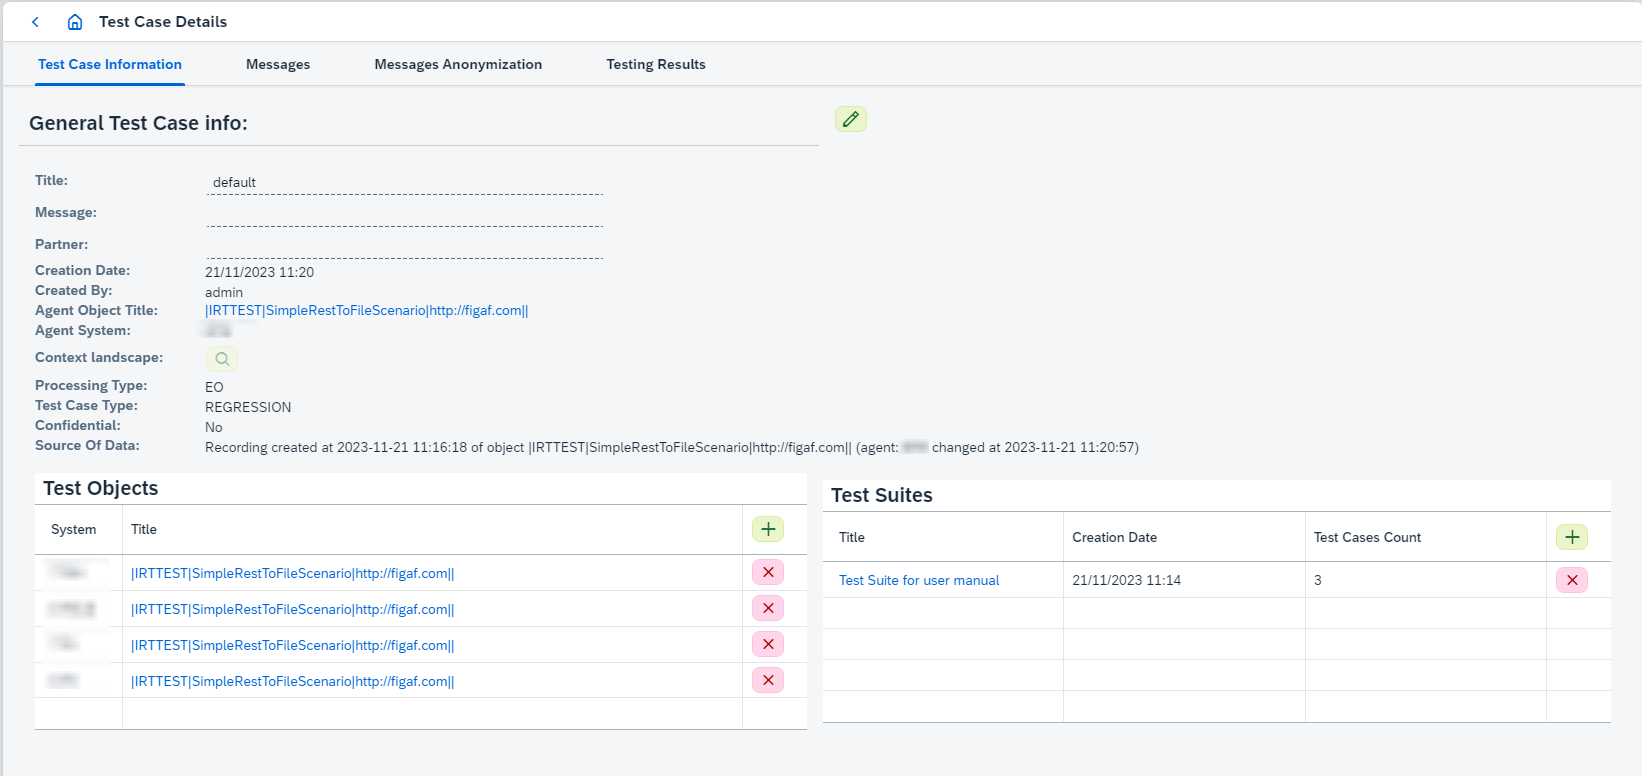Open the Messages tab

[x=278, y=64]
